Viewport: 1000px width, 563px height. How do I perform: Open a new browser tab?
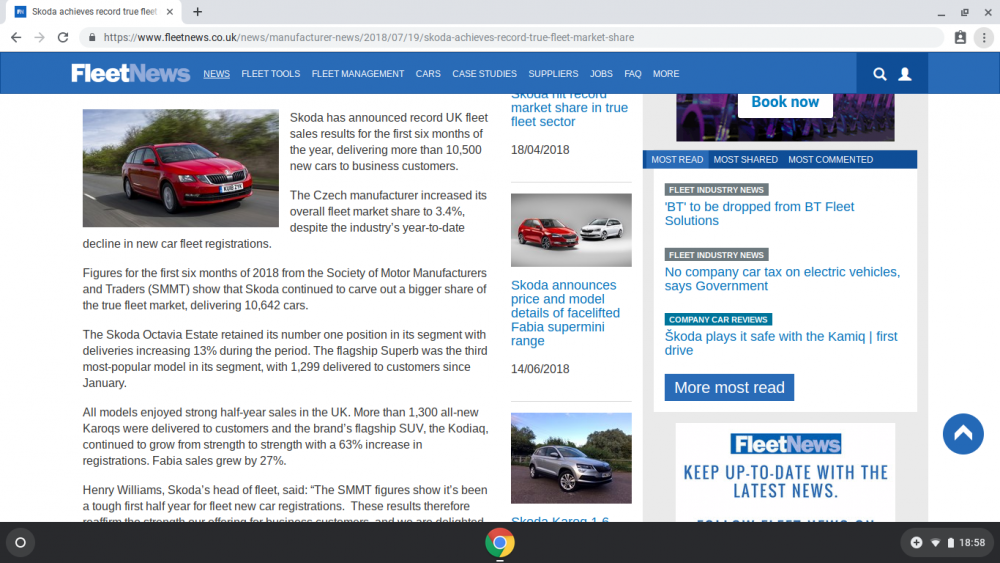(198, 11)
